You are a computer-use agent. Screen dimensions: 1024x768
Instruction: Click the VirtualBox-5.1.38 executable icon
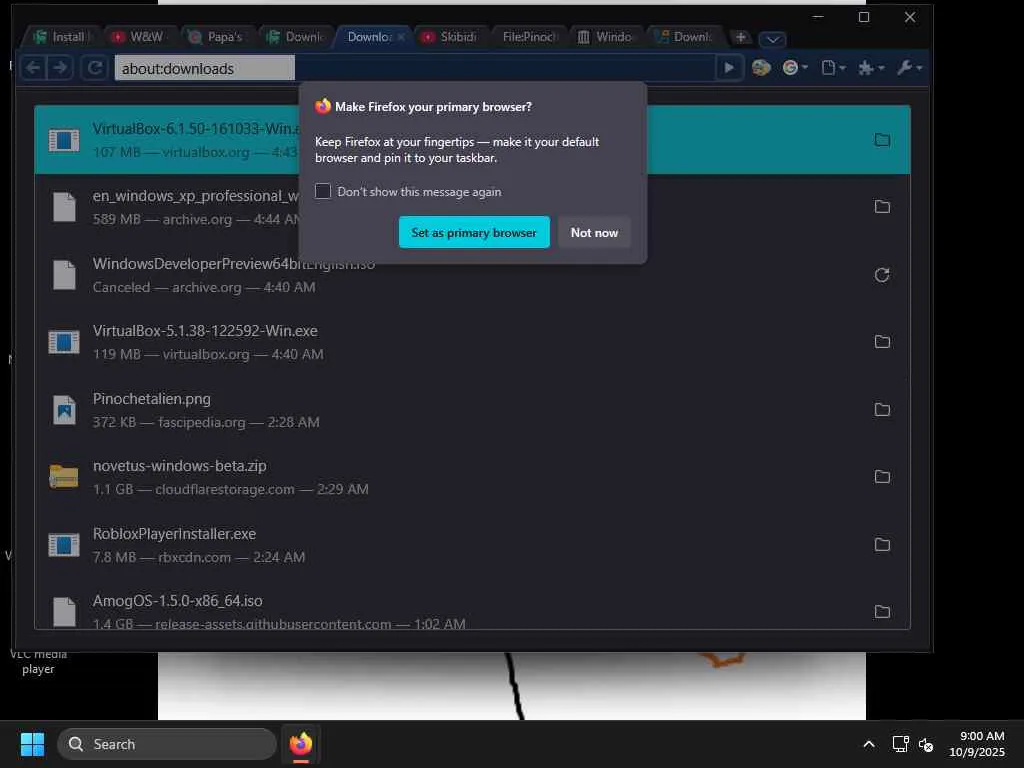point(64,342)
